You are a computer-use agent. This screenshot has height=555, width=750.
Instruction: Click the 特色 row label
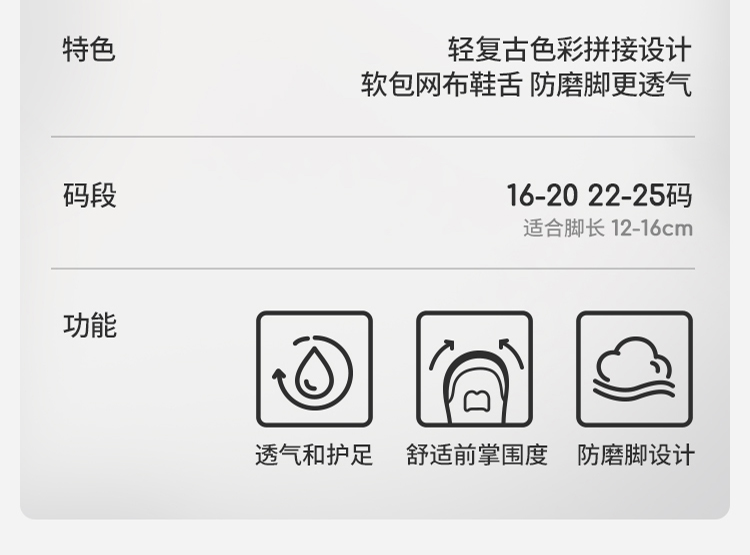pos(89,49)
